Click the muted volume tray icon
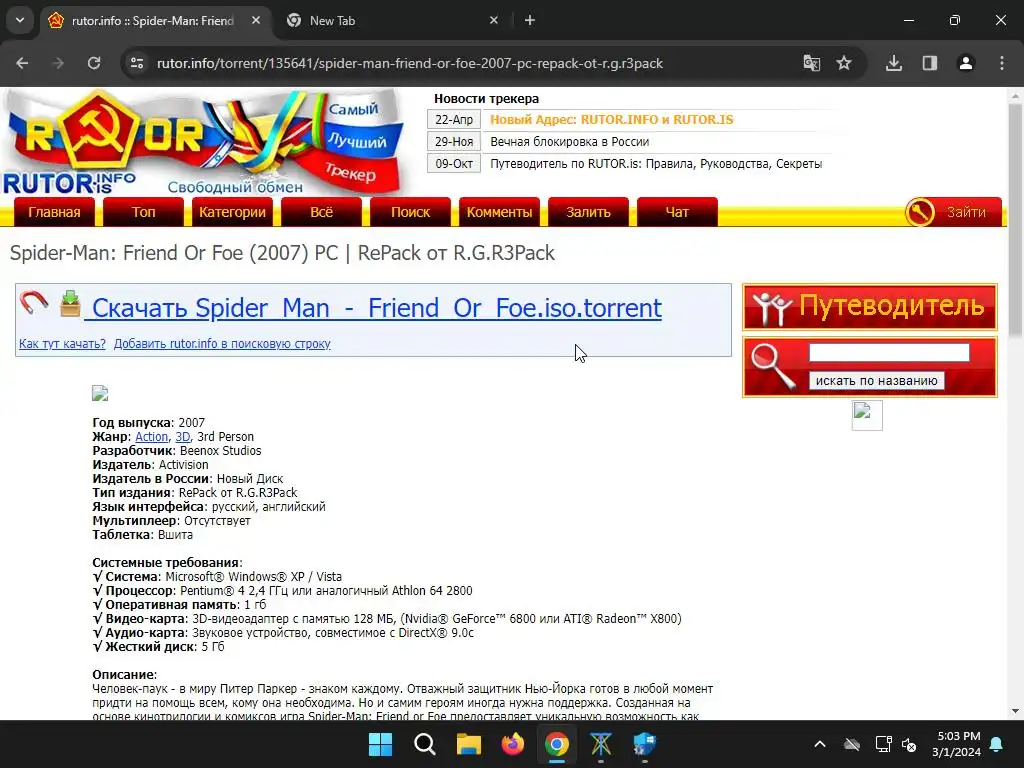This screenshot has width=1024, height=768. (909, 744)
